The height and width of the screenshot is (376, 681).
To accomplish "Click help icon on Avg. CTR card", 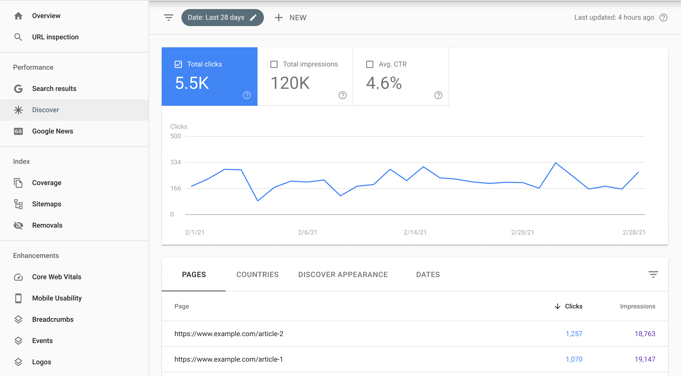I will [x=438, y=95].
